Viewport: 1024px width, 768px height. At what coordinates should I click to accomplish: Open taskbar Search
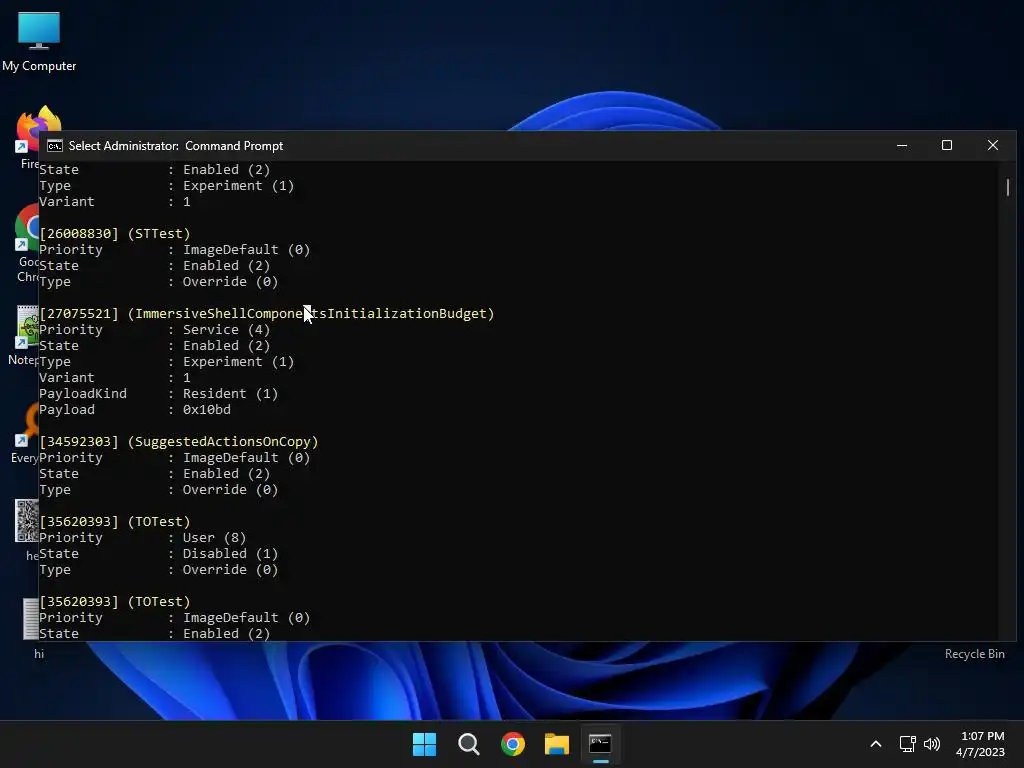click(468, 744)
